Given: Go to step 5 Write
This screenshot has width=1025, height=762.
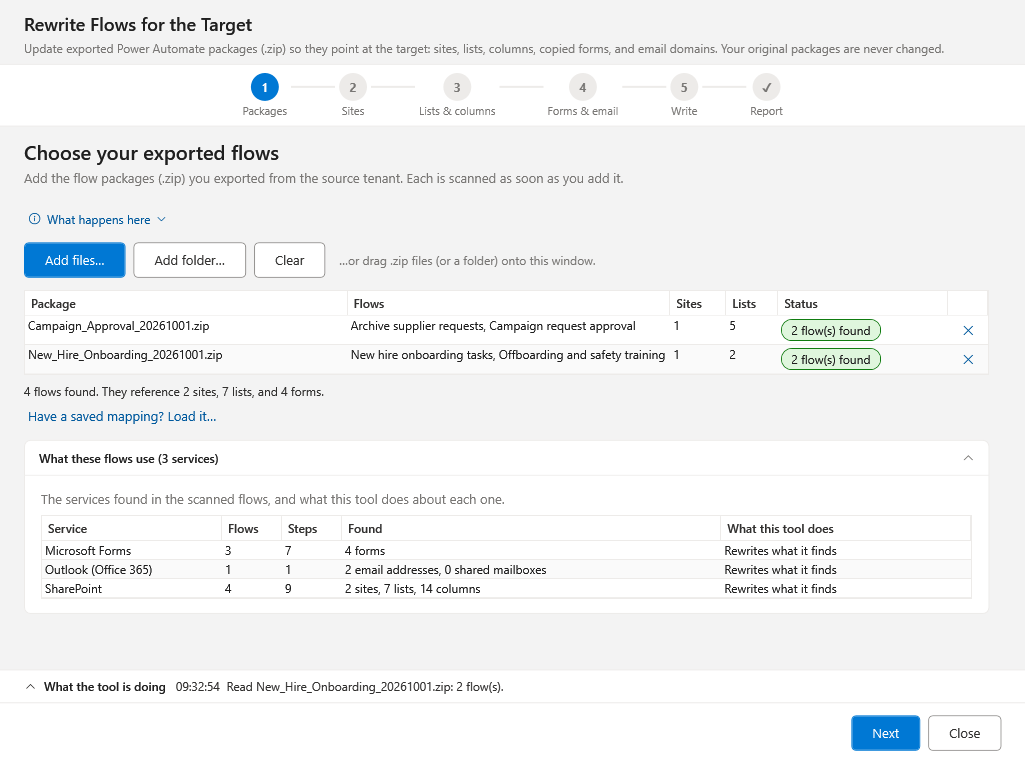Looking at the screenshot, I should pos(684,87).
